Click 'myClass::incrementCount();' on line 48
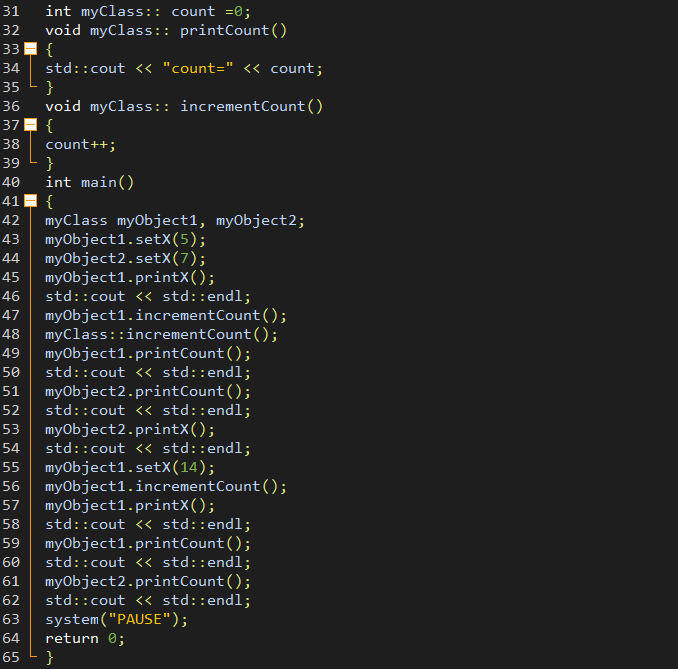The width and height of the screenshot is (678, 669). [161, 335]
